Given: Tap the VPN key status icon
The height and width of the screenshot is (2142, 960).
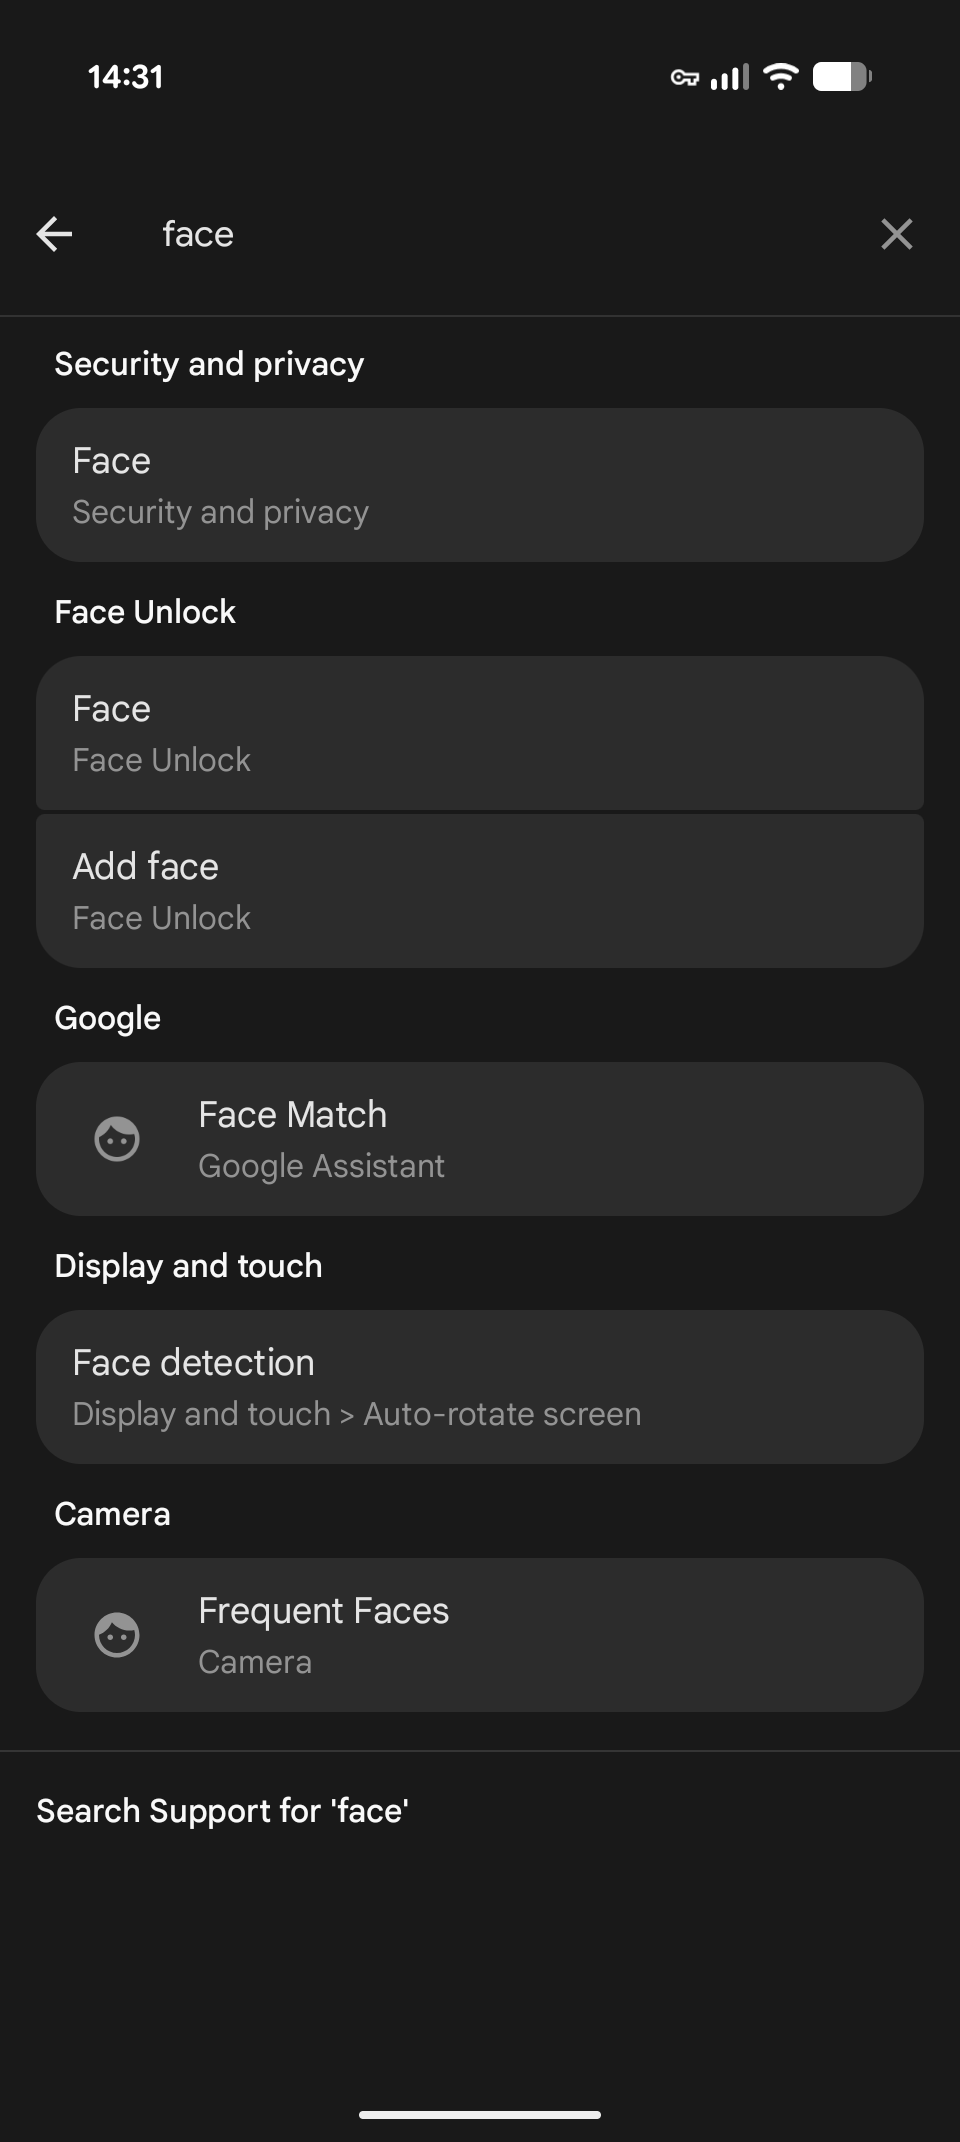Looking at the screenshot, I should tap(684, 77).
